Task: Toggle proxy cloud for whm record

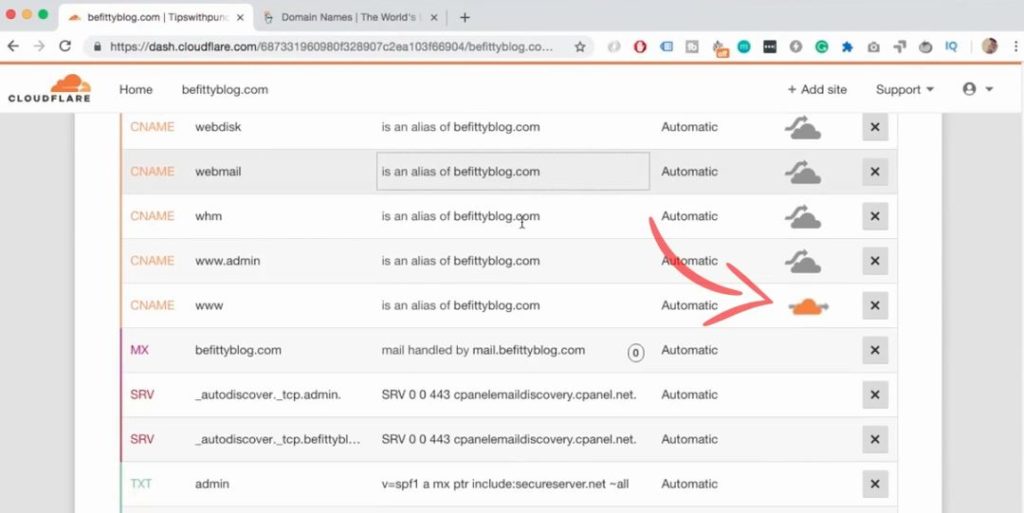Action: point(803,216)
